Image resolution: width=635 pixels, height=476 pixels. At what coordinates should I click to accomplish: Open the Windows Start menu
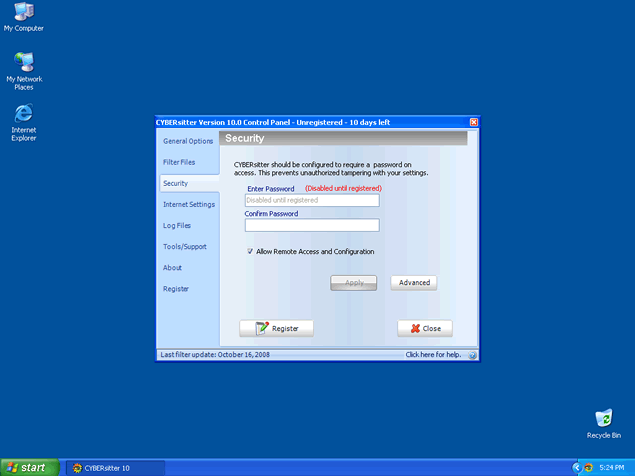[x=27, y=467]
